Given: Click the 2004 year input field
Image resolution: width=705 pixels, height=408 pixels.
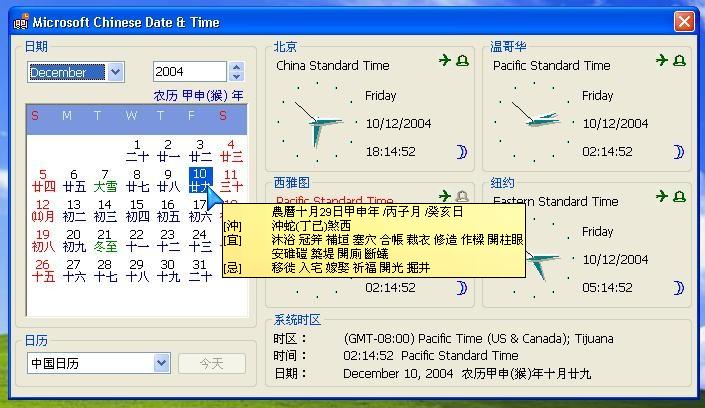Looking at the screenshot, I should [x=189, y=72].
